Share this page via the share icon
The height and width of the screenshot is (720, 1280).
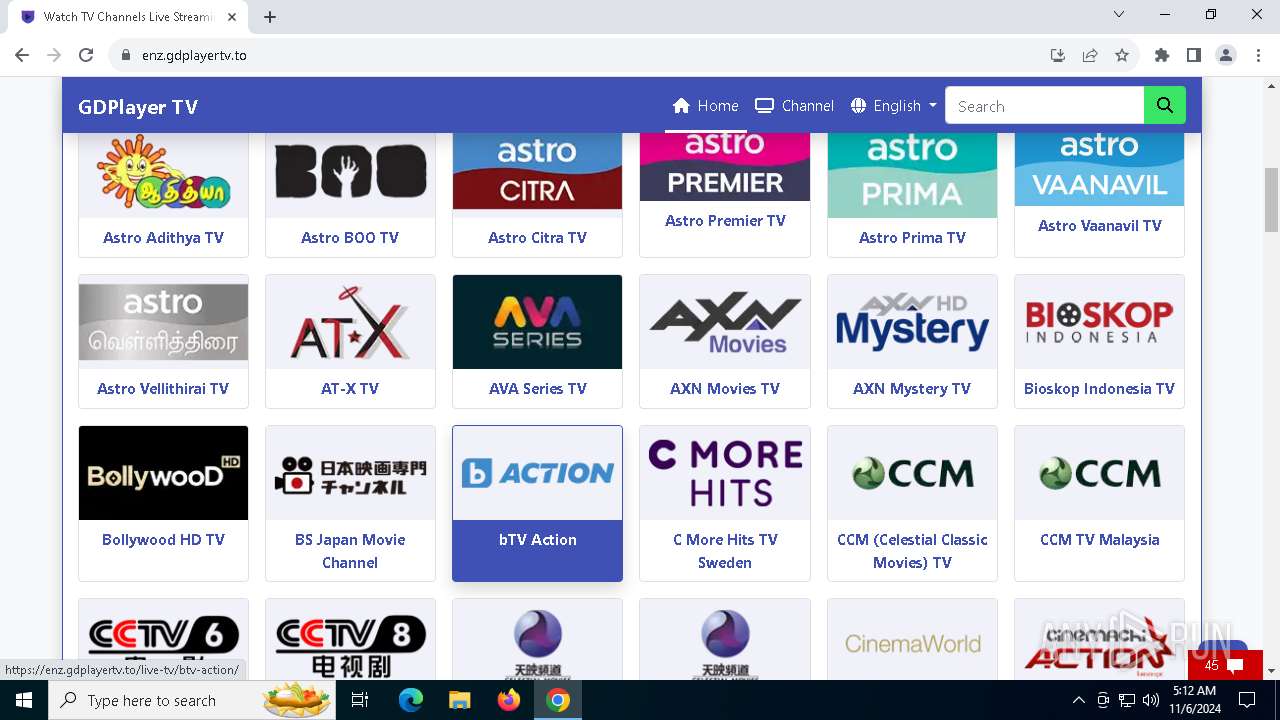pyautogui.click(x=1090, y=55)
